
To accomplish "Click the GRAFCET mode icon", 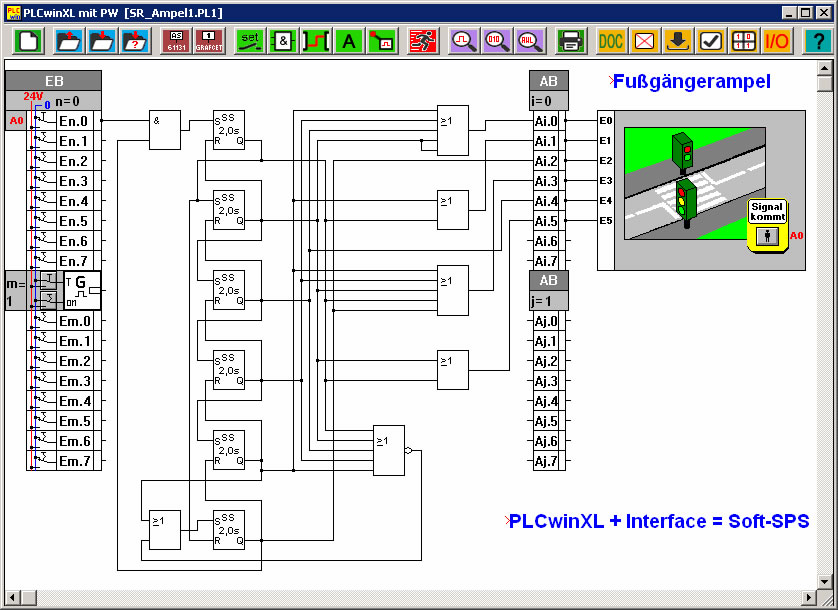I will click(210, 41).
